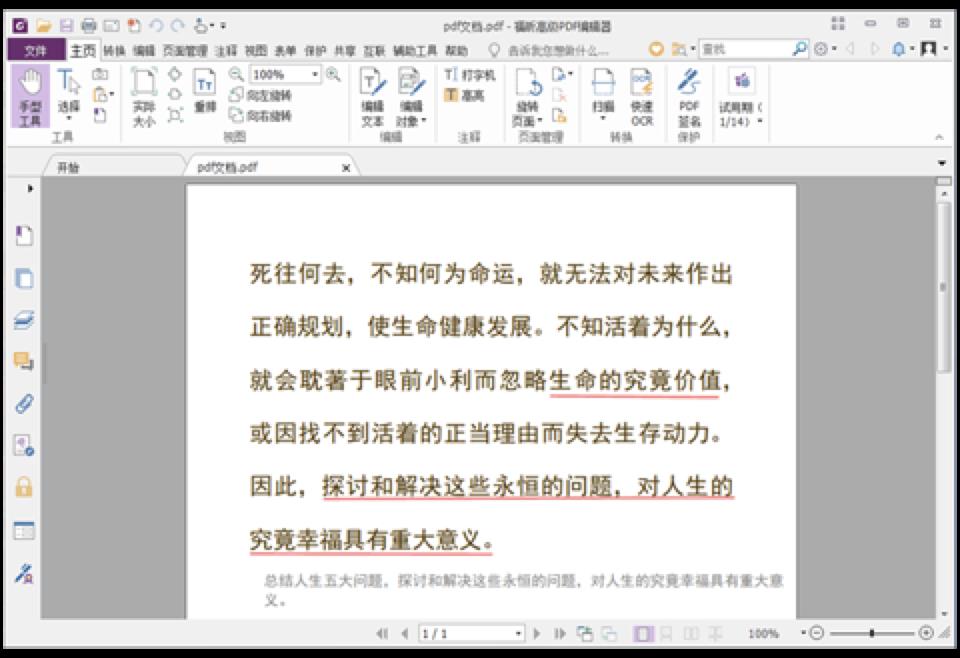Click the Tell me what you want field
The height and width of the screenshot is (658, 960).
pos(558,50)
